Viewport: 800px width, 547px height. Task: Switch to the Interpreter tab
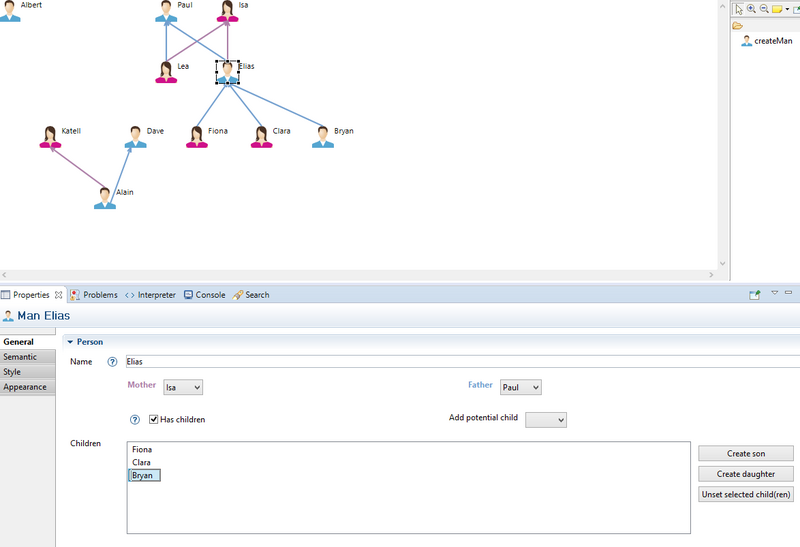point(151,295)
